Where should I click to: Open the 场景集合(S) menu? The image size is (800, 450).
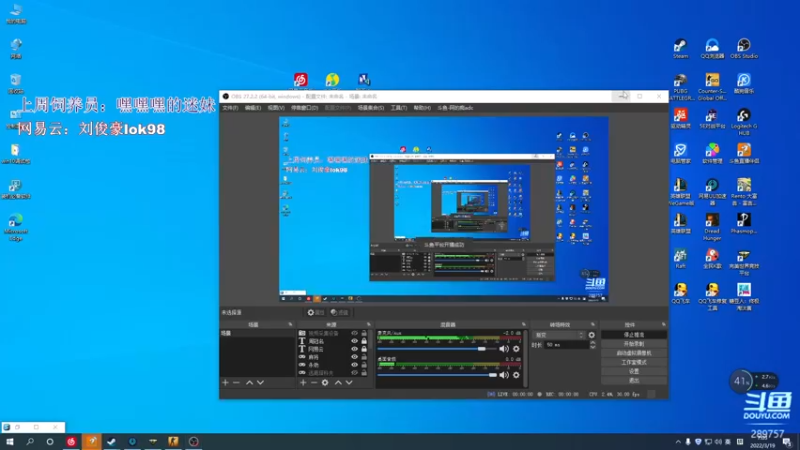coord(370,108)
